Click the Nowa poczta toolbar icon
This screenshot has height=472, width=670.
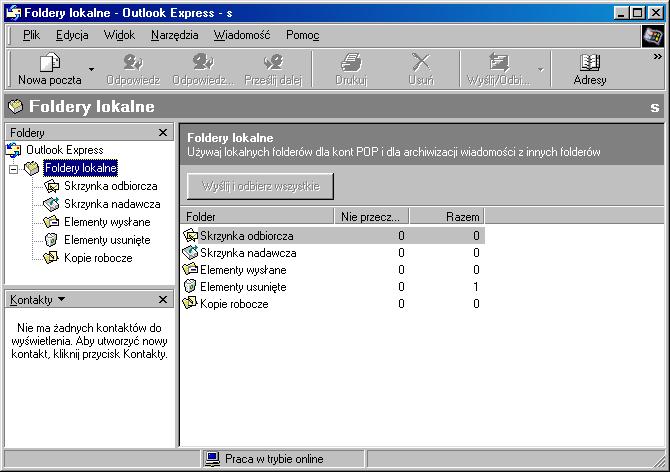coord(50,63)
